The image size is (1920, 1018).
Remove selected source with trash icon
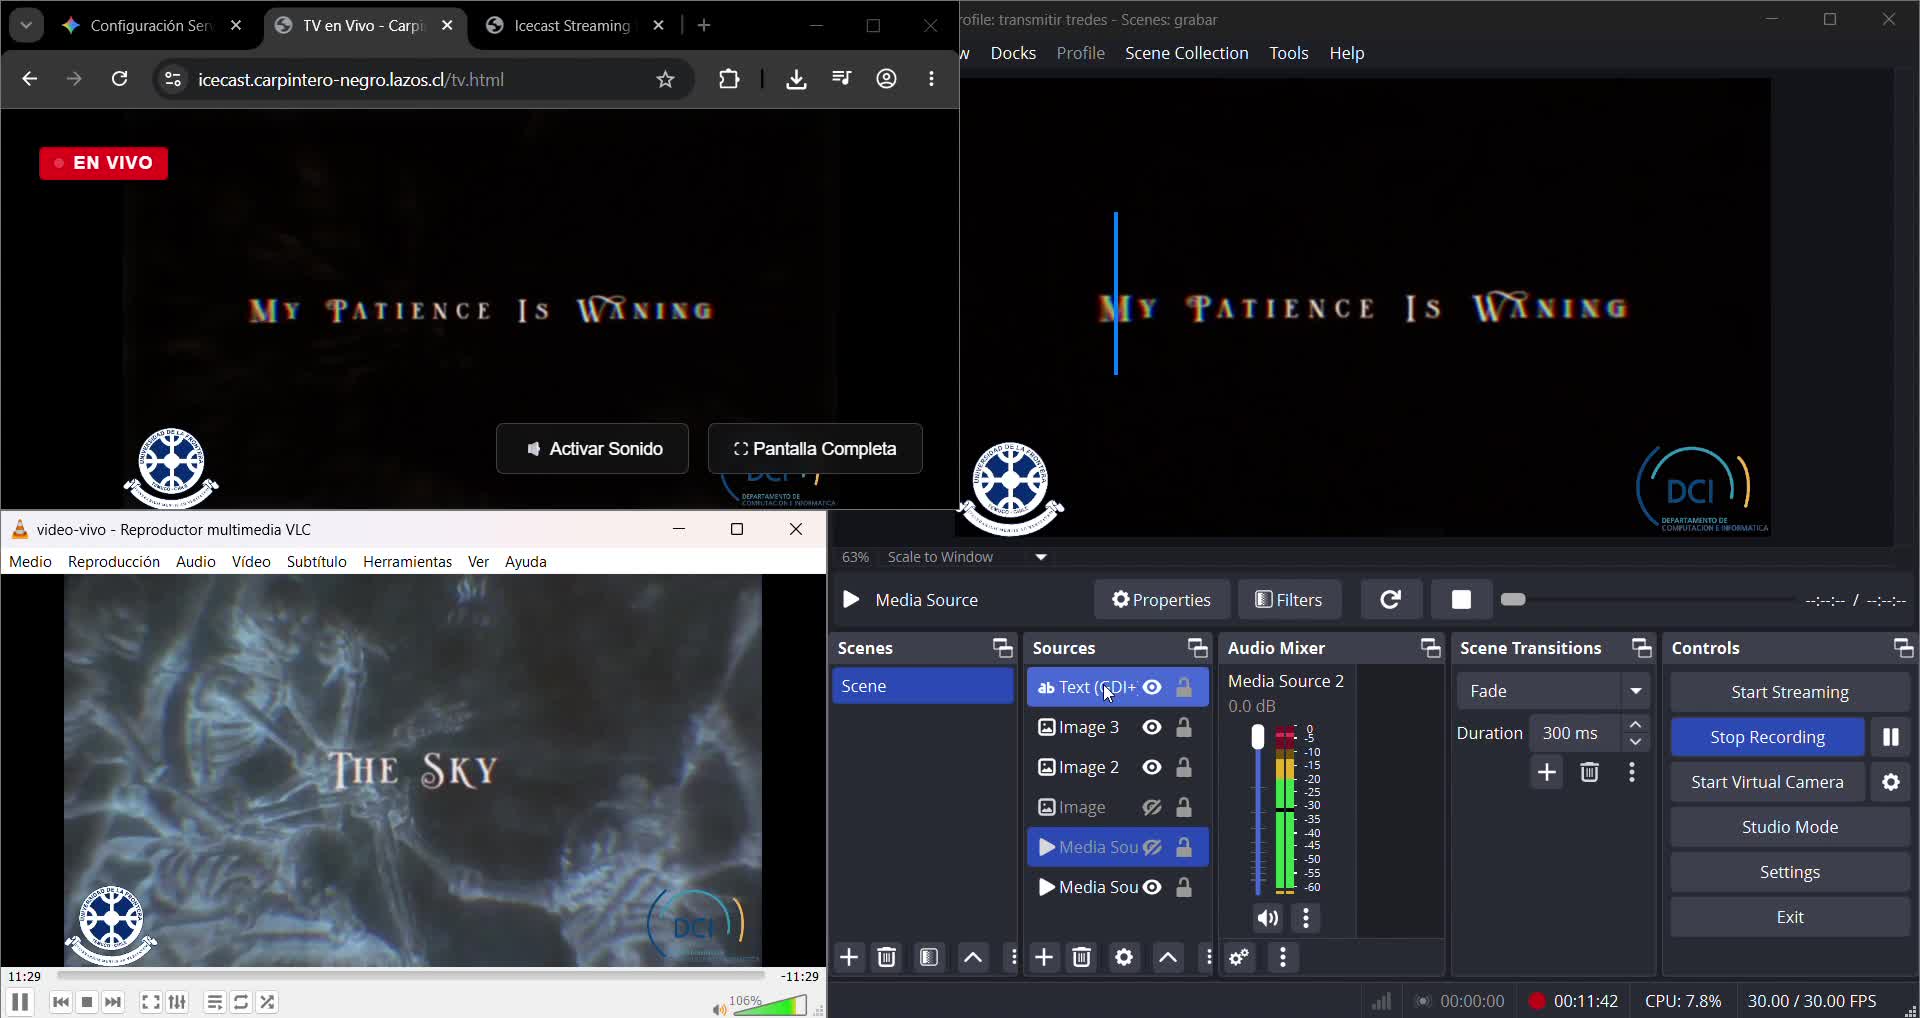click(1081, 958)
